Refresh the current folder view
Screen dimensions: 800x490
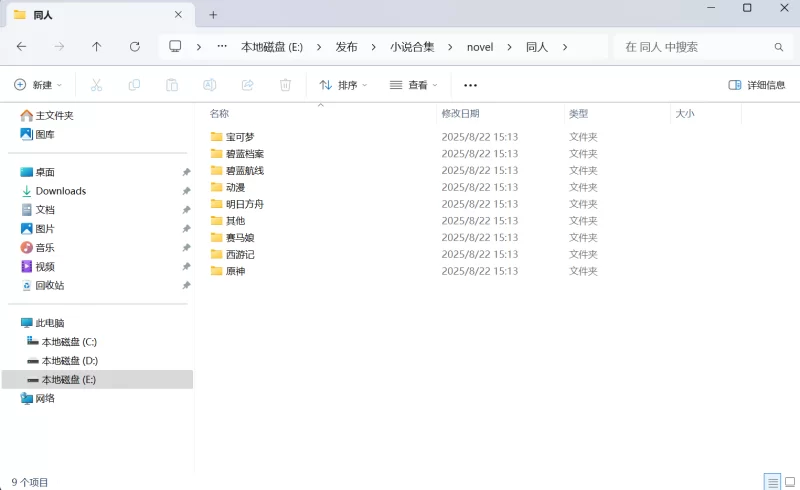click(135, 47)
